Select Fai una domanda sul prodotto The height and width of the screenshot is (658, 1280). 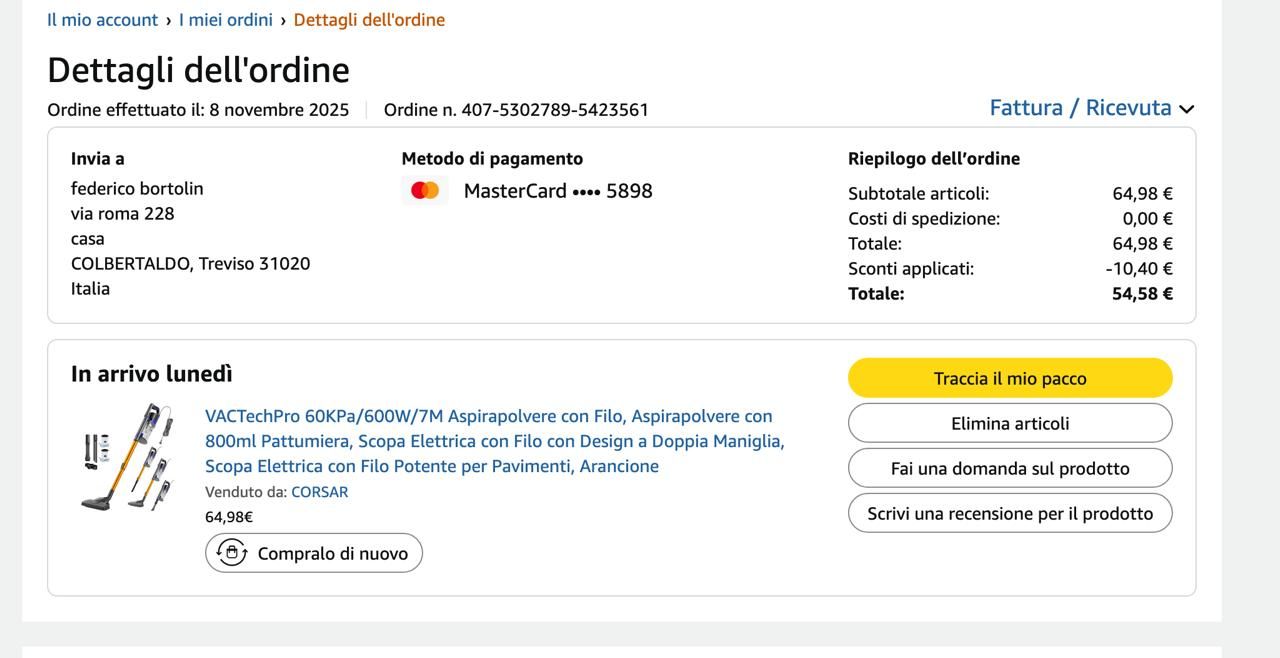click(1010, 468)
